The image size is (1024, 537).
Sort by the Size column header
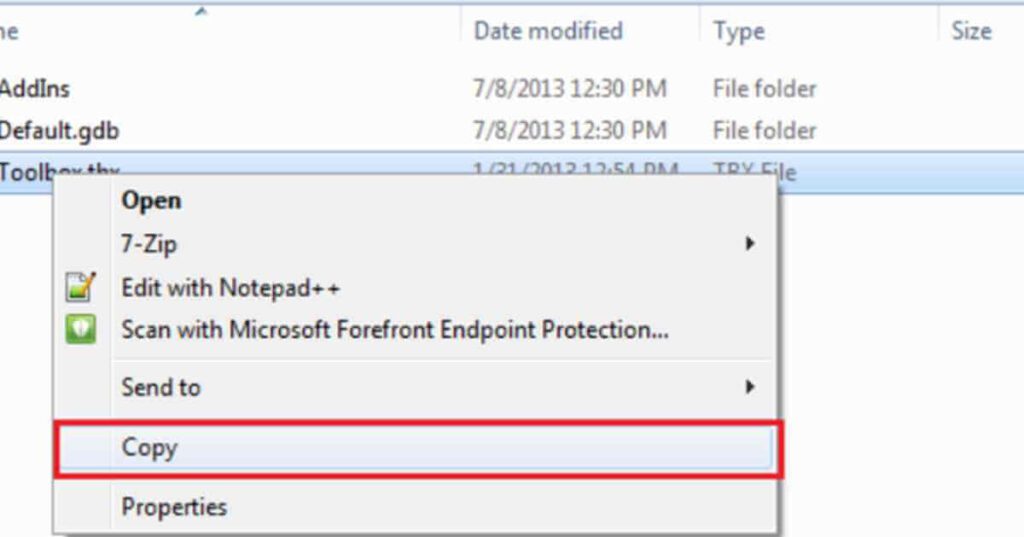(971, 31)
